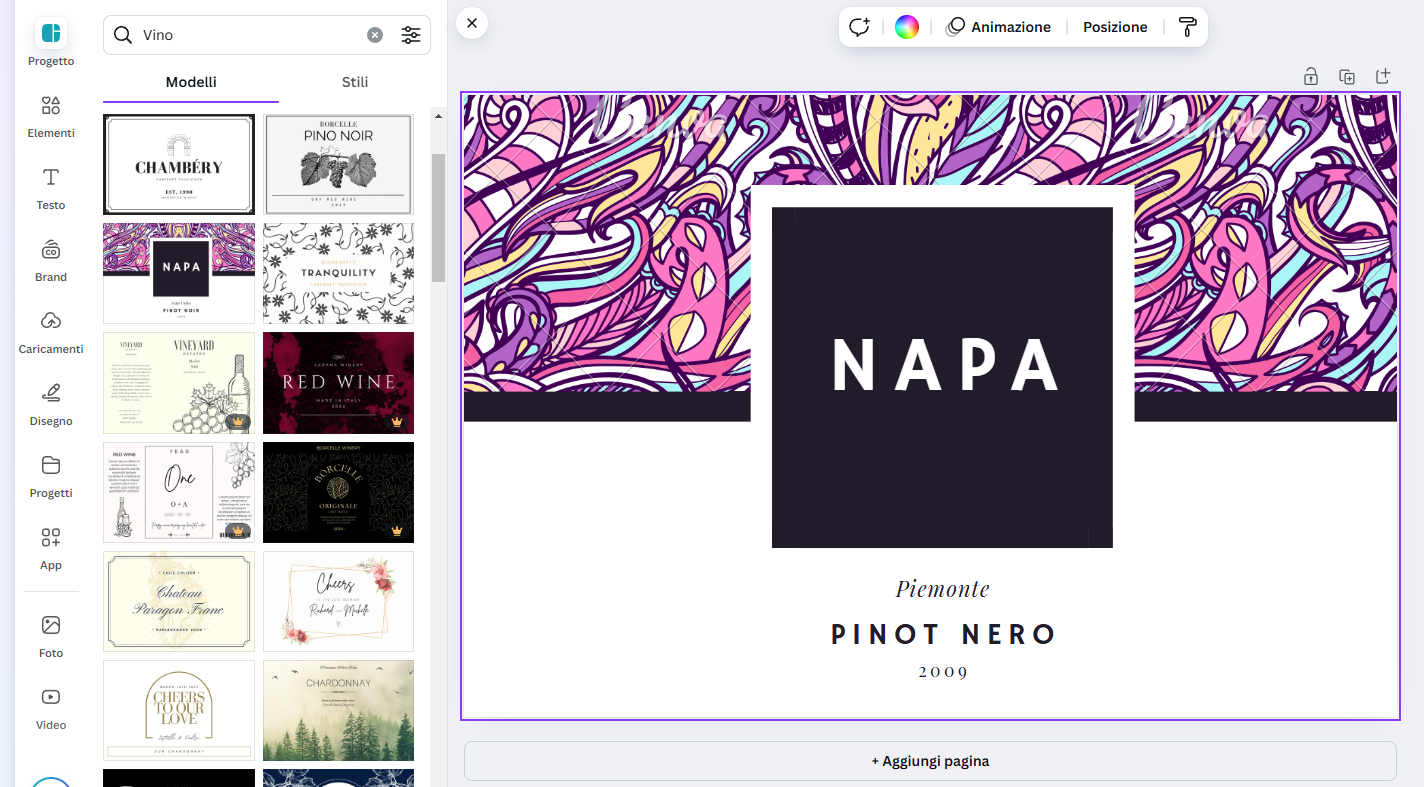Select the 2009 year text on canvas
The height and width of the screenshot is (787, 1424).
(944, 672)
